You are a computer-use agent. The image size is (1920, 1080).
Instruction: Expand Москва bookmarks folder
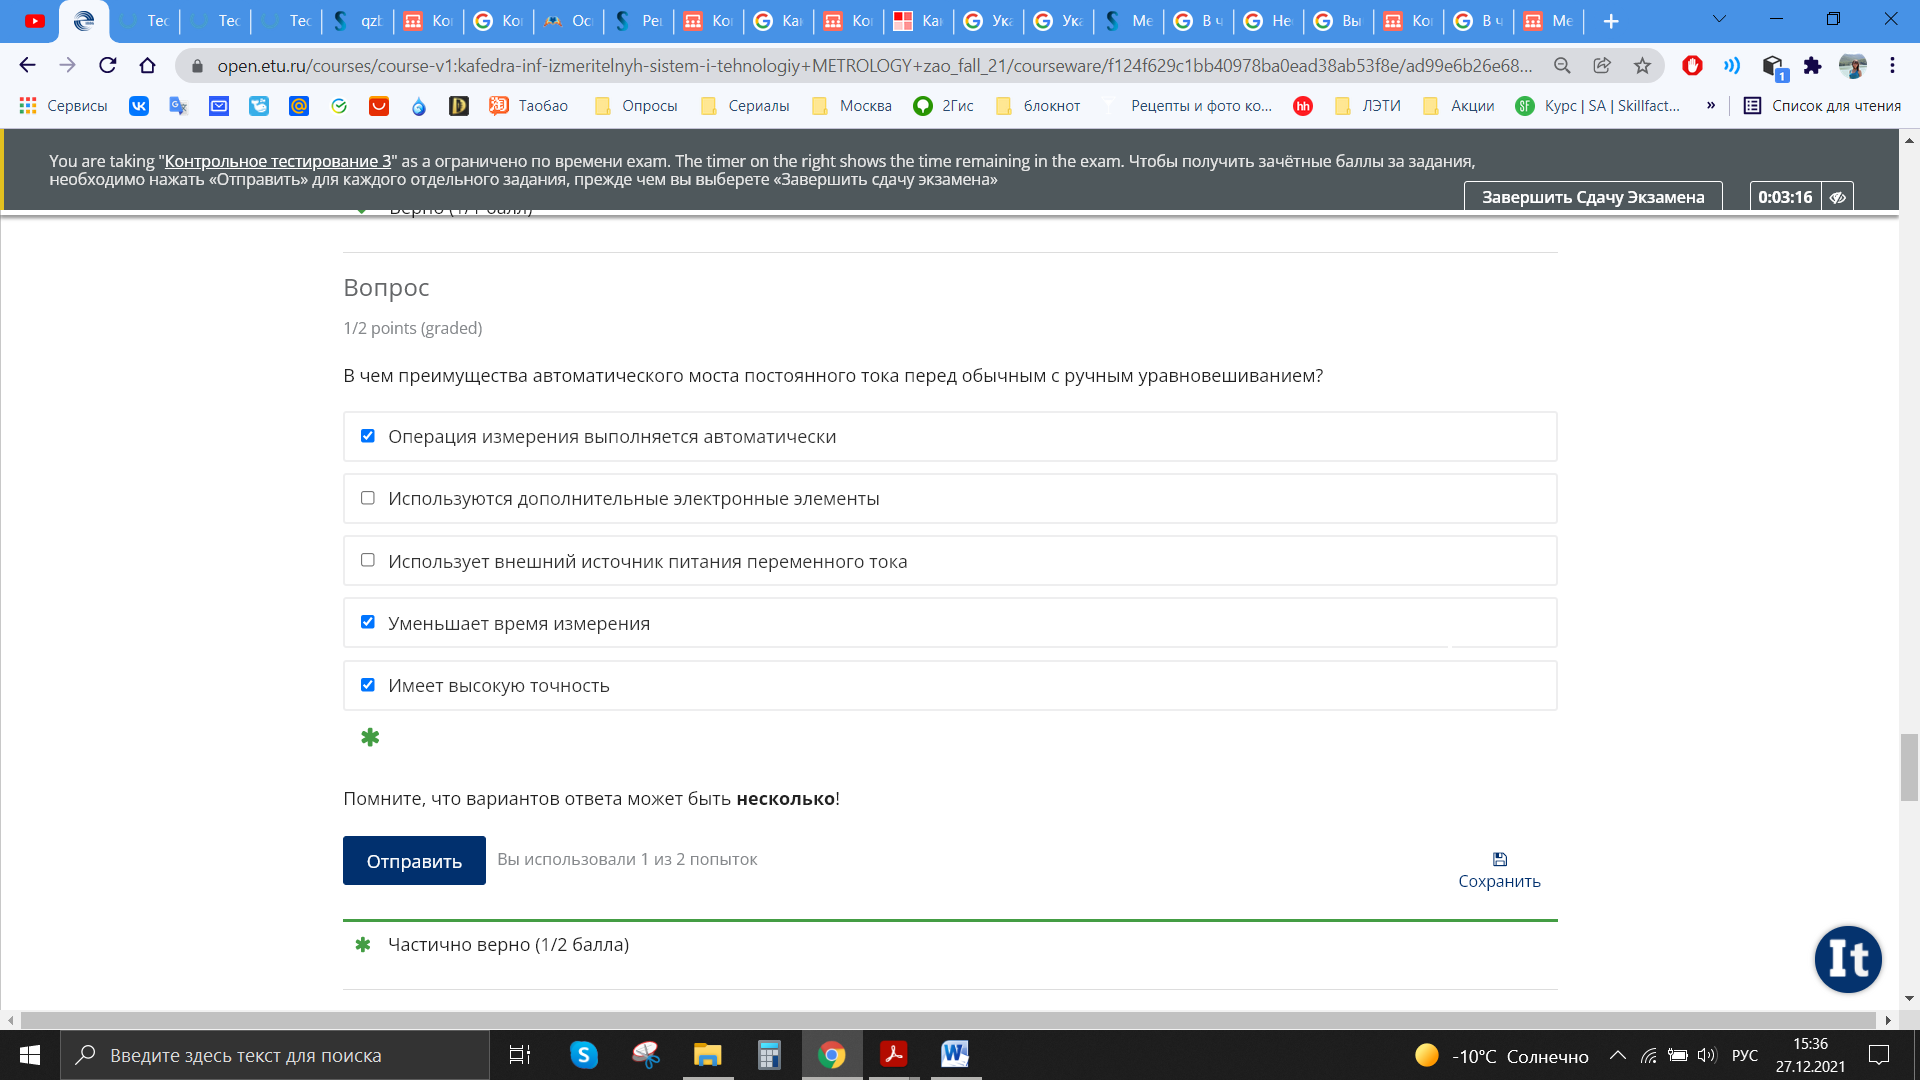pos(852,106)
